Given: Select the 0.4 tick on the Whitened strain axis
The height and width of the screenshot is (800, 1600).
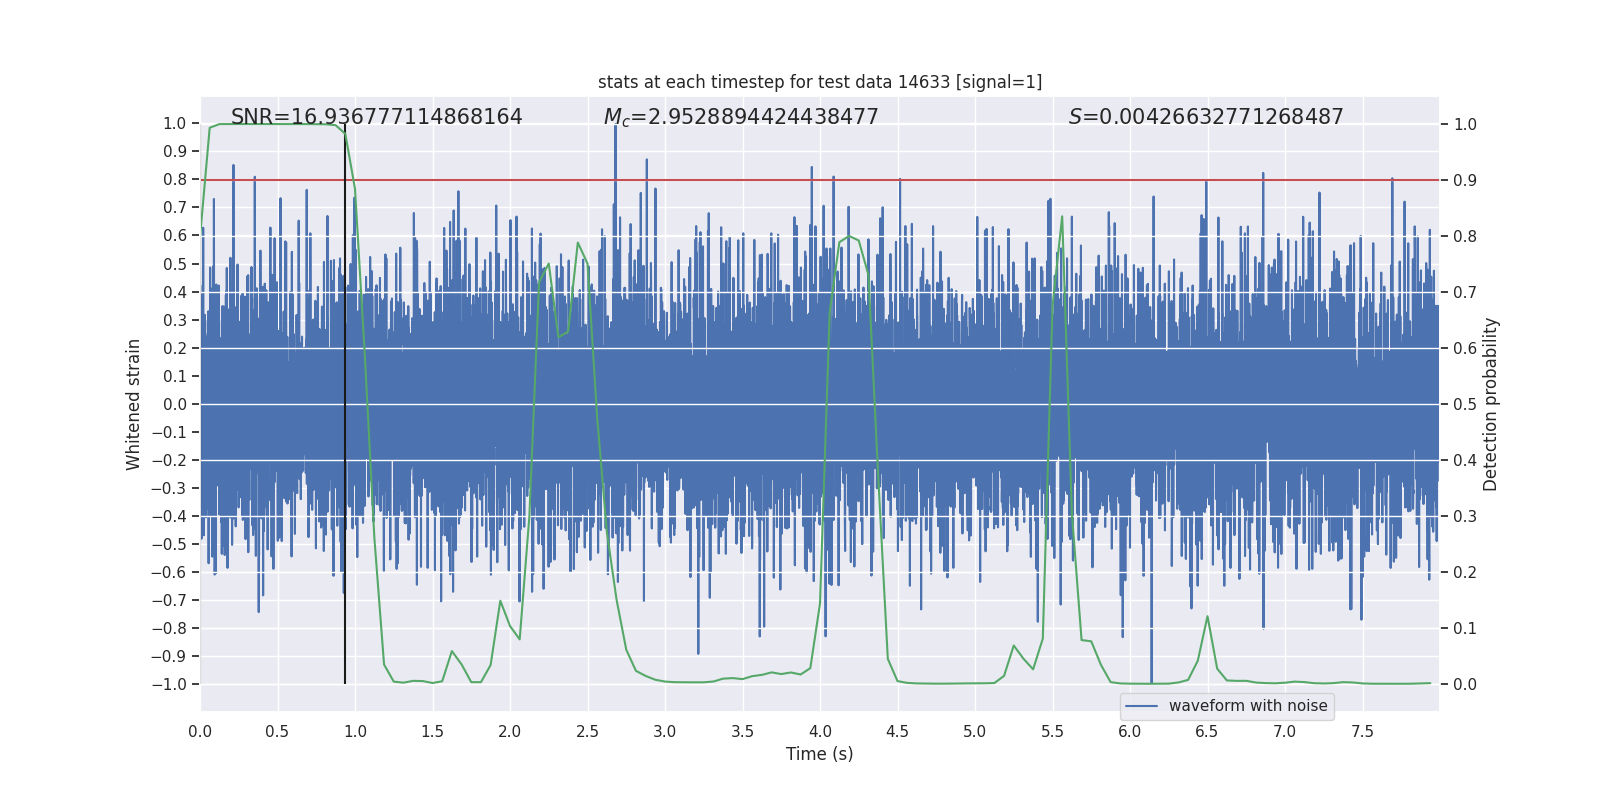Looking at the screenshot, I should [175, 292].
